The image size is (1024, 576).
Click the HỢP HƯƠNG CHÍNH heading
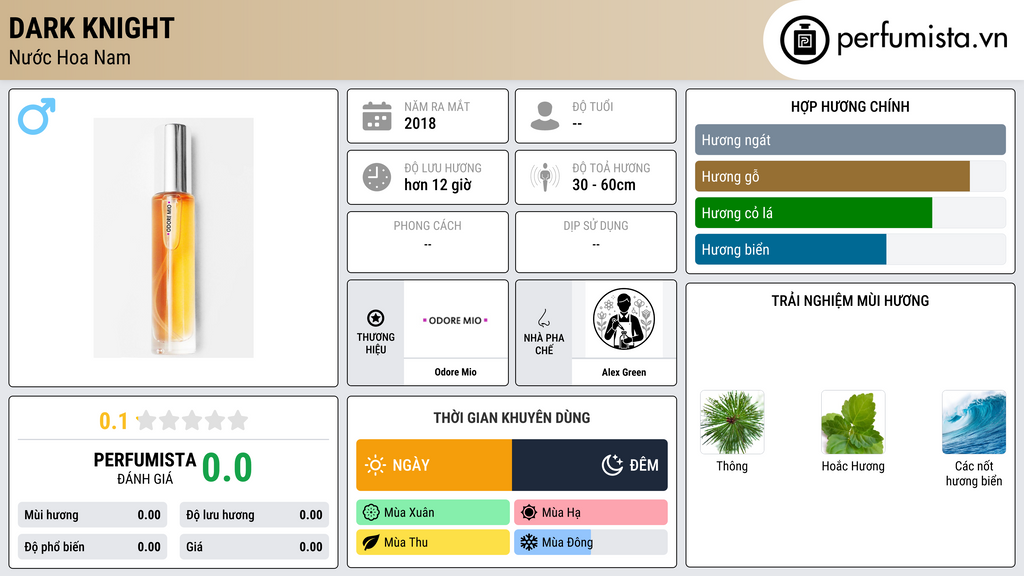click(850, 106)
